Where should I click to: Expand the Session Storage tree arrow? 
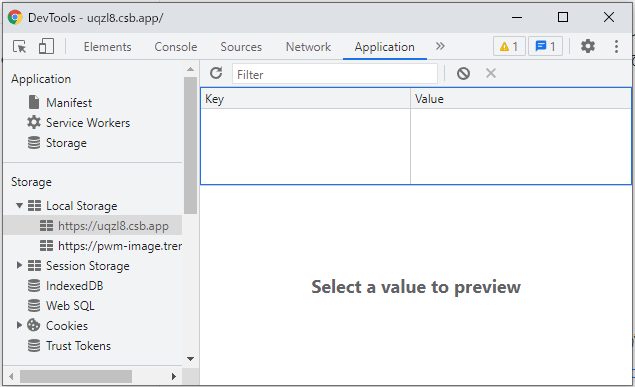click(19, 266)
